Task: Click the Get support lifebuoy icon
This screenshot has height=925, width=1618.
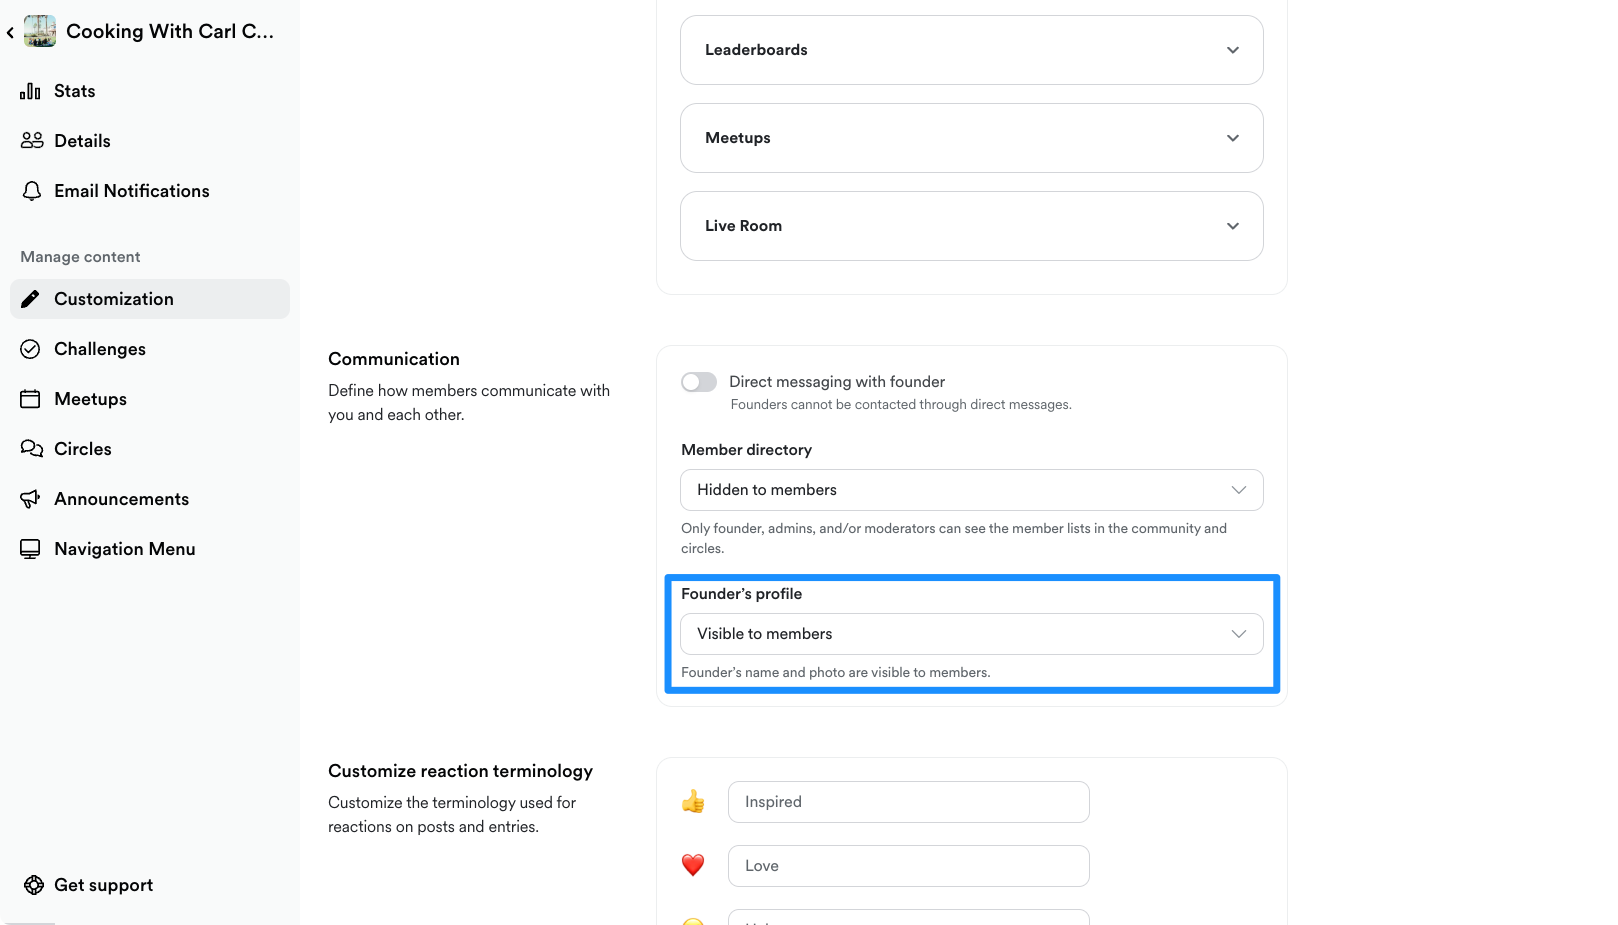Action: pos(34,885)
